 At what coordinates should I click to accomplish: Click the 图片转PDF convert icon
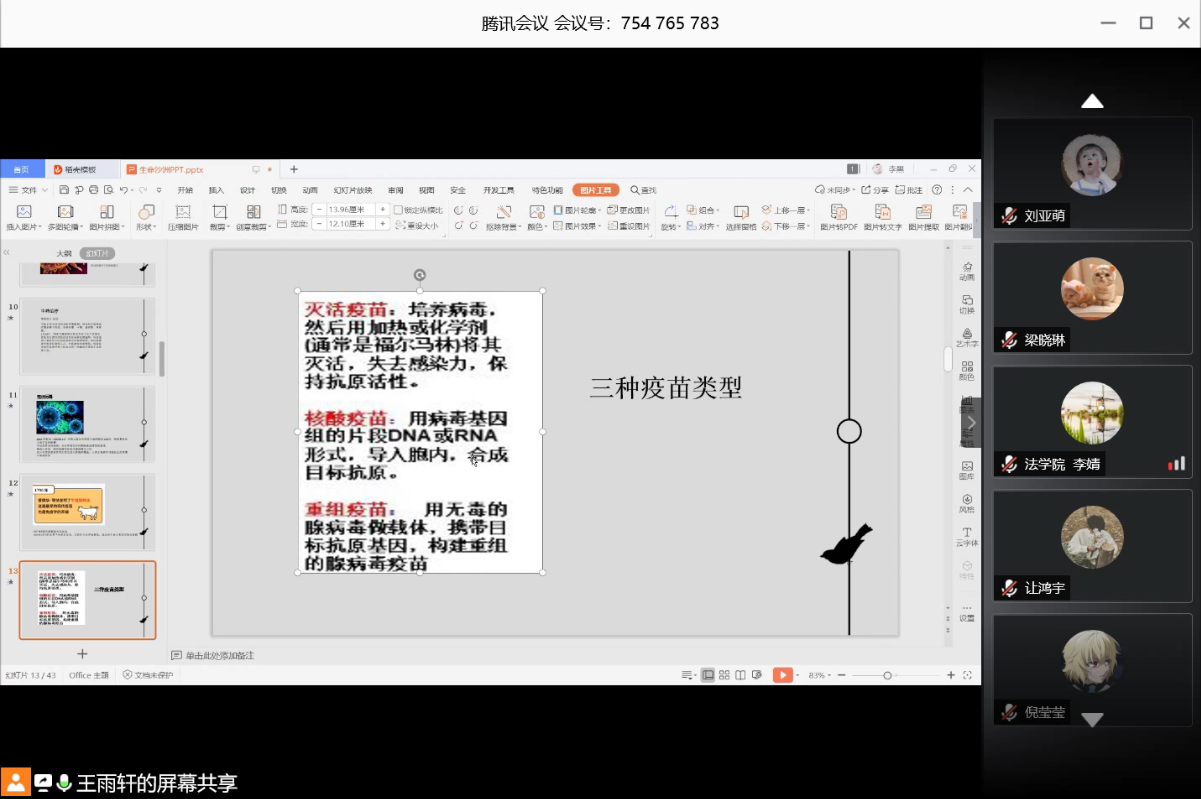tap(839, 212)
